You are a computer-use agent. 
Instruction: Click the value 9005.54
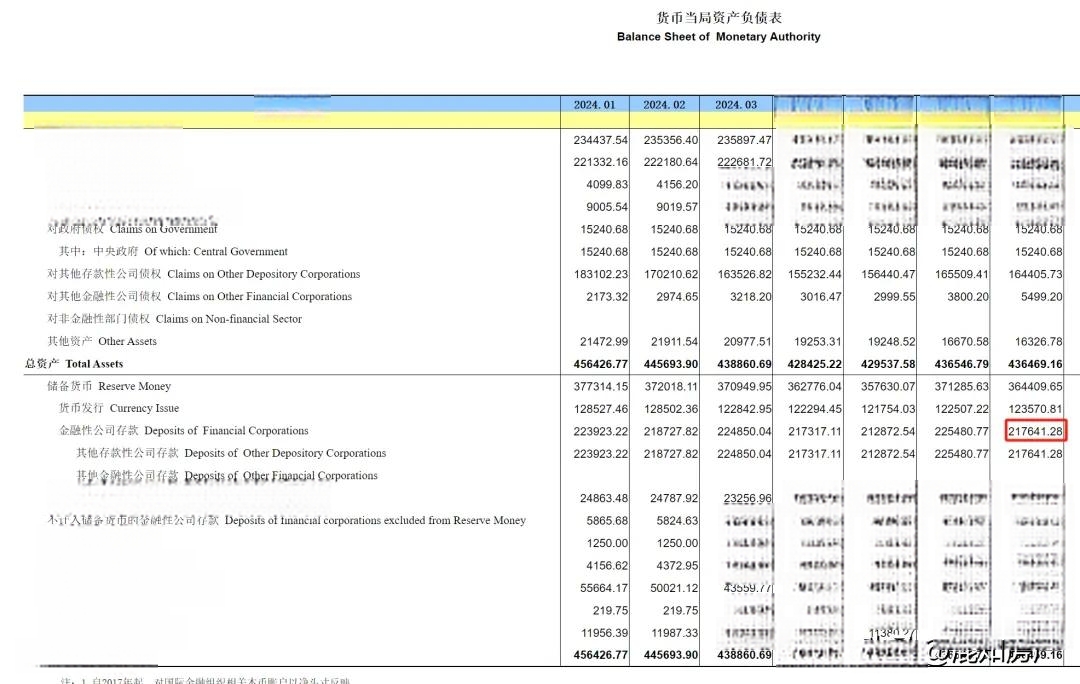point(607,207)
